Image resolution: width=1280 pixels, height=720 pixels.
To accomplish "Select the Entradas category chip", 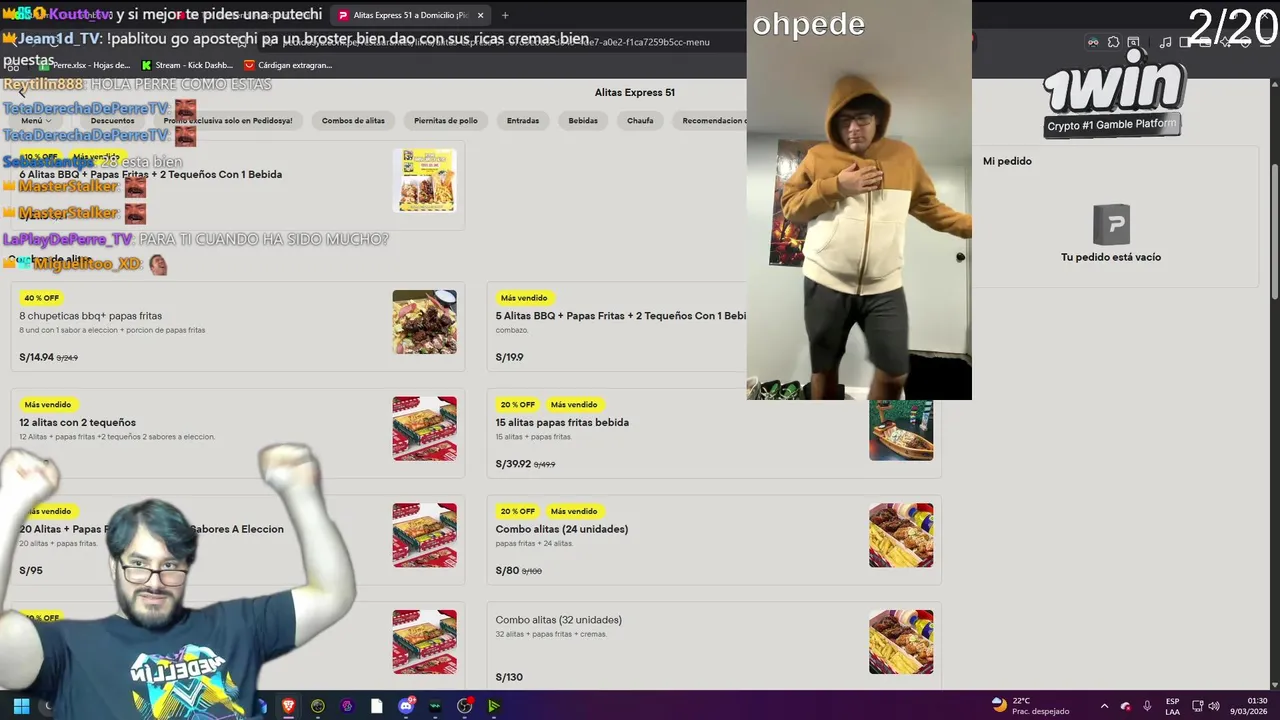I will point(523,120).
